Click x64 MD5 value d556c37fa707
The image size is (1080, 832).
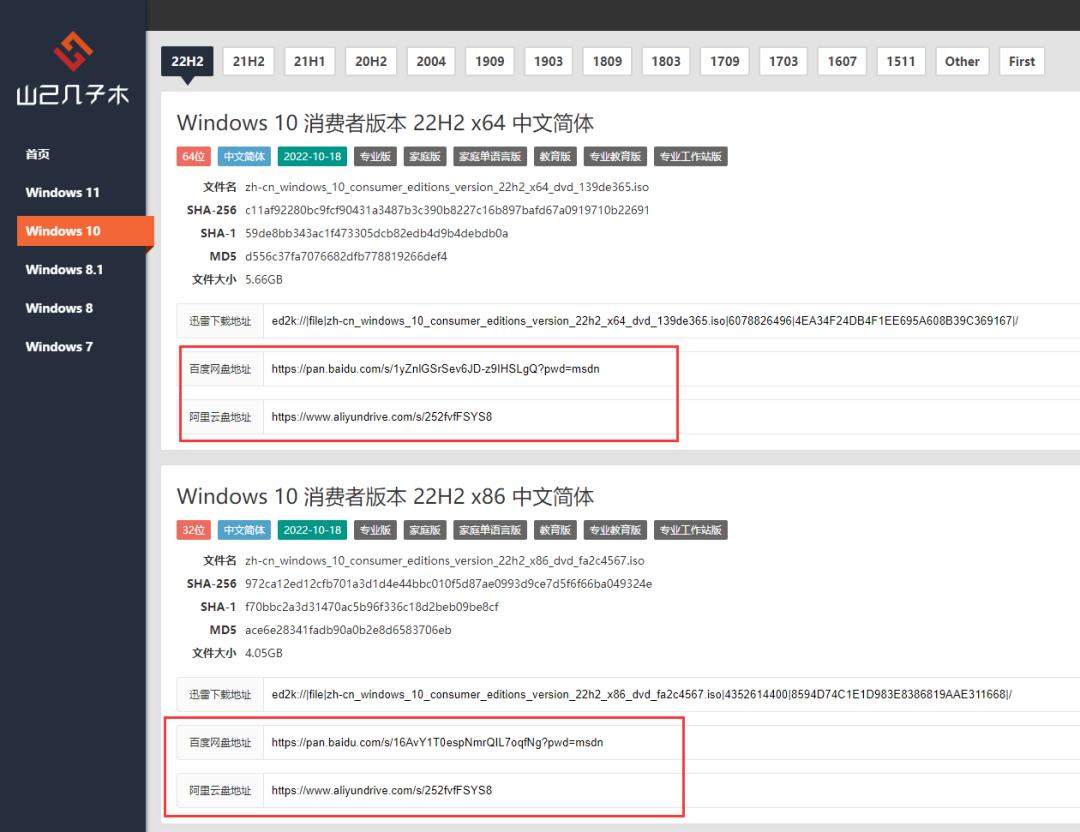346,257
